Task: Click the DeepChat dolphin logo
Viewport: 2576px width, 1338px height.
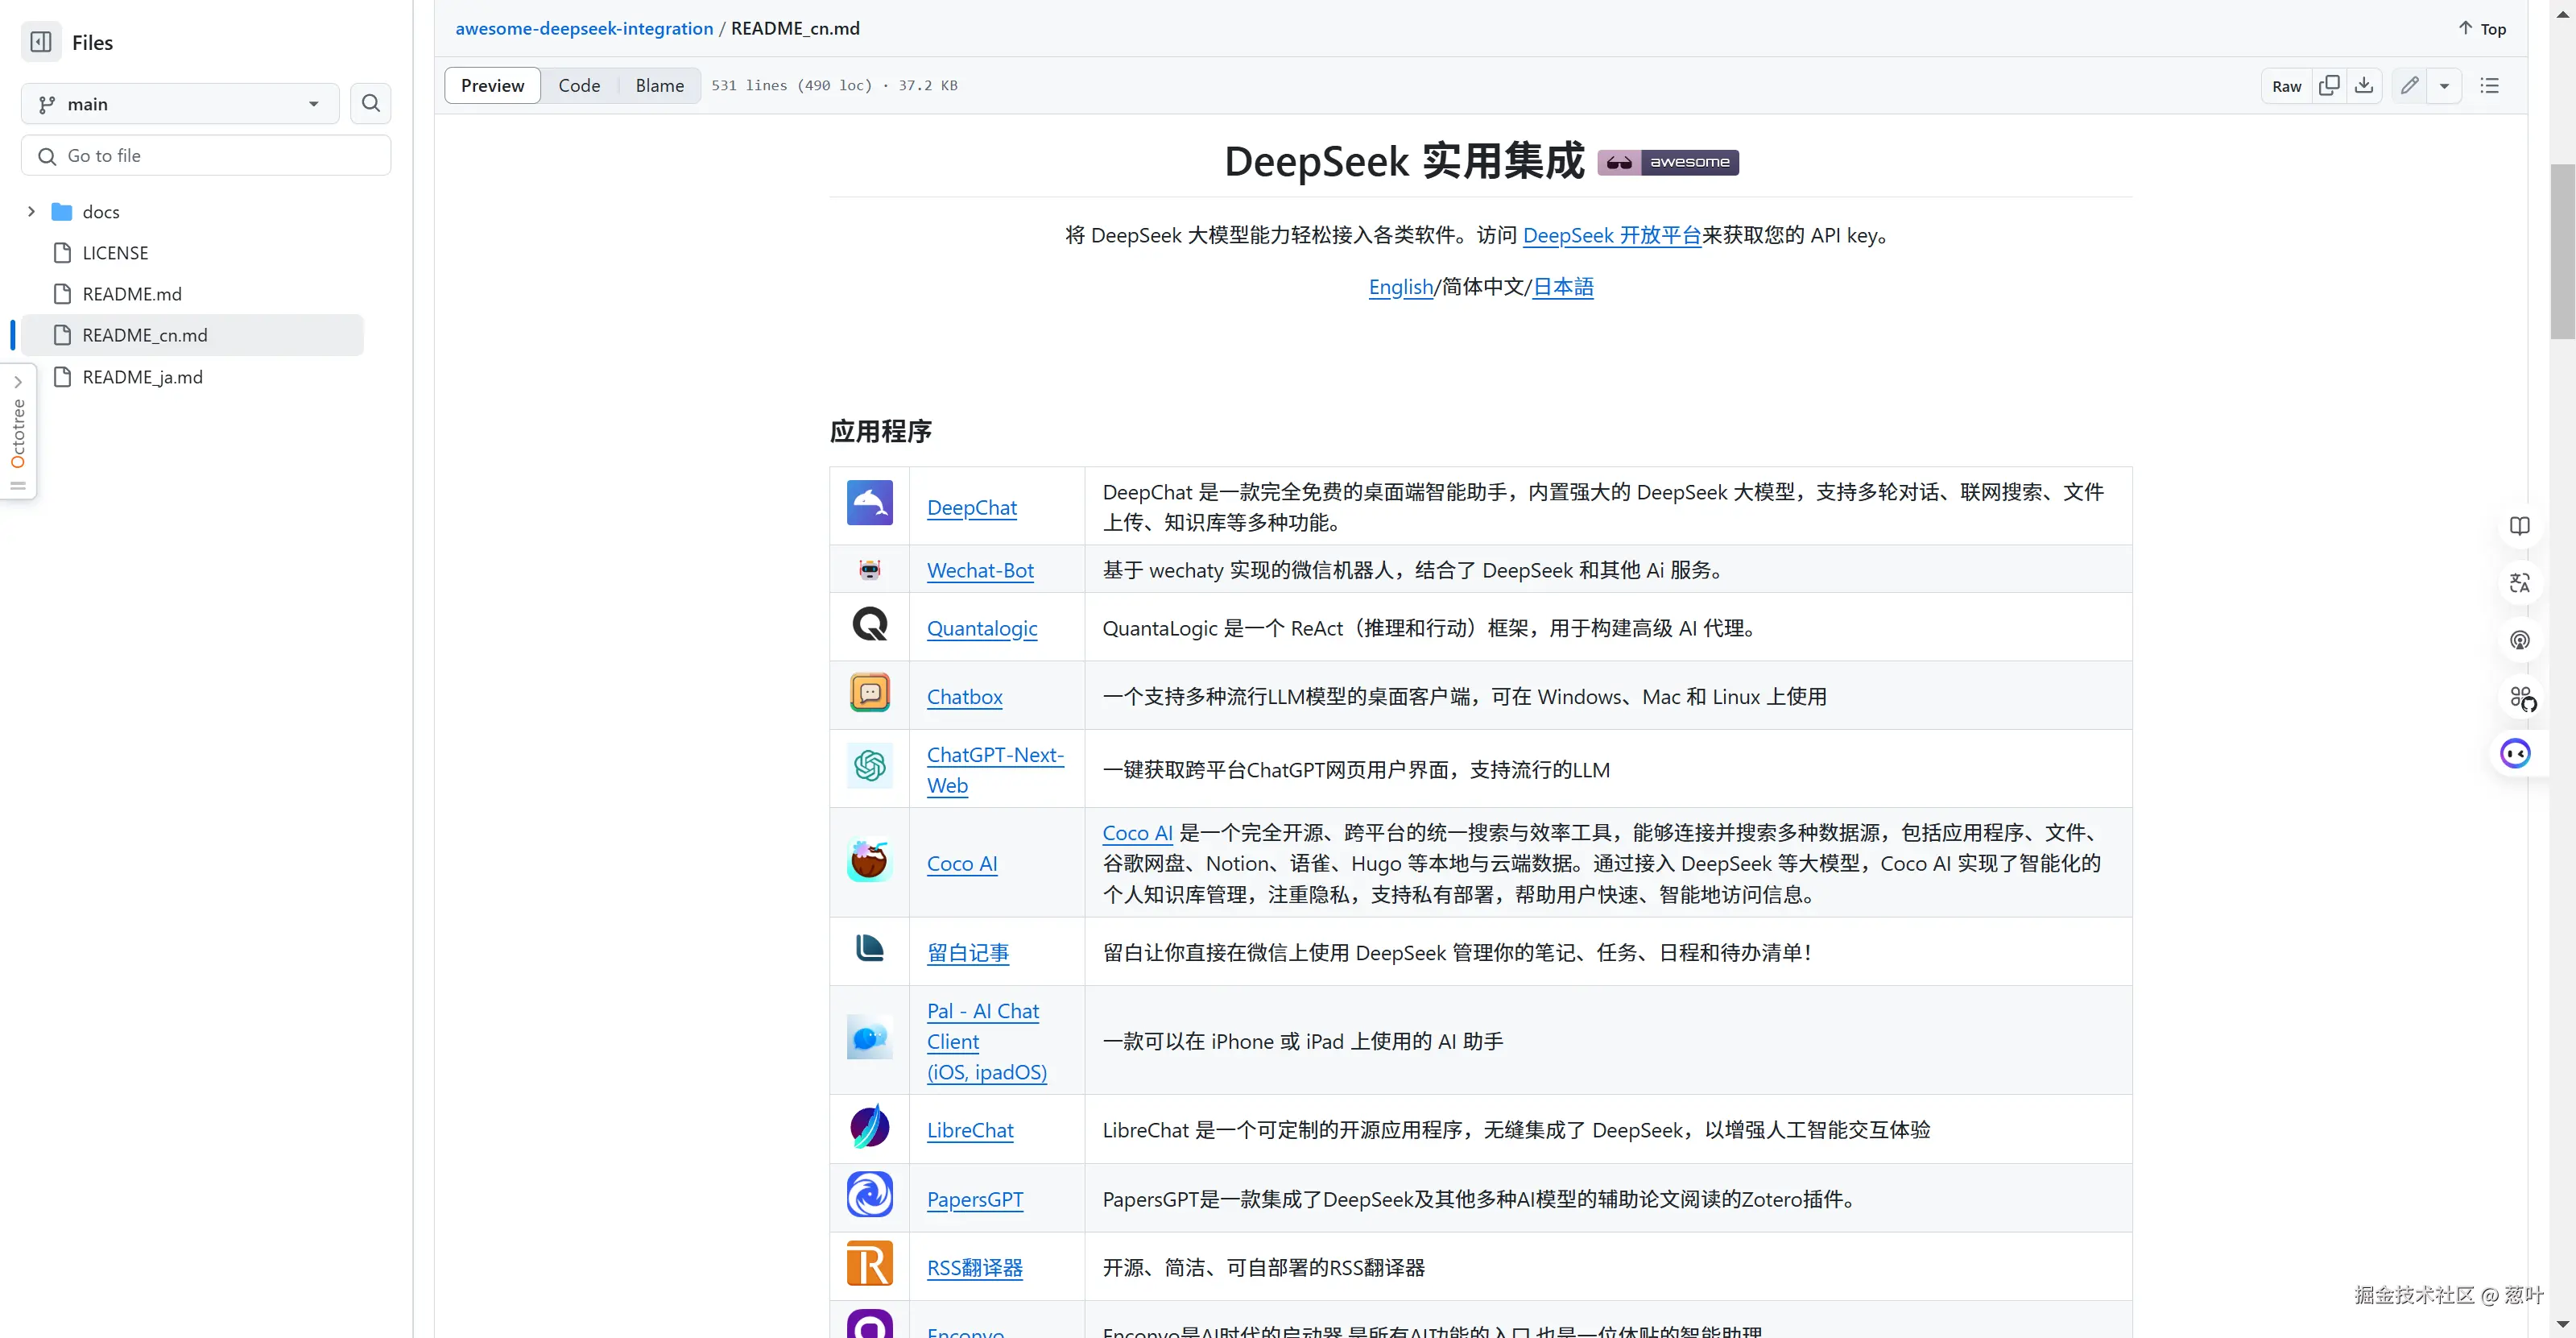Action: click(869, 503)
